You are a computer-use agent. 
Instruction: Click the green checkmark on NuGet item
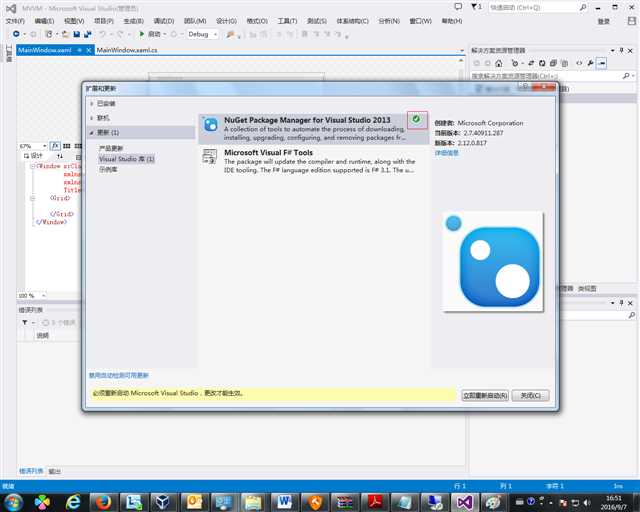click(x=416, y=119)
